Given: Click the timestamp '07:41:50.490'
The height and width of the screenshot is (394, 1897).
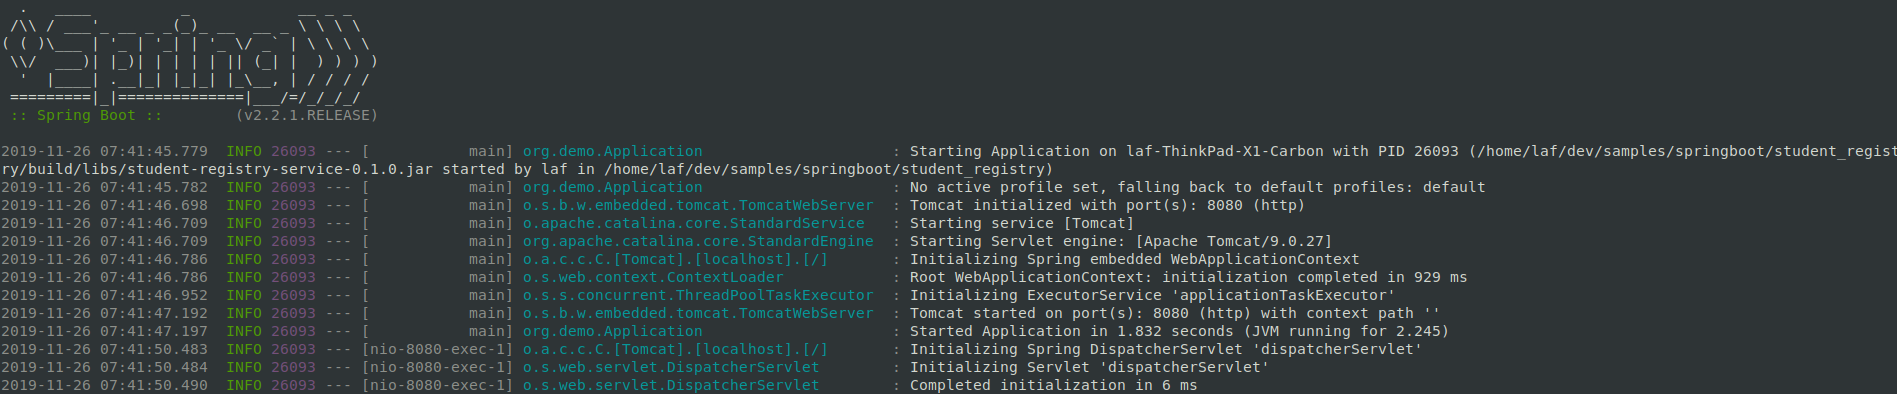Looking at the screenshot, I should pyautogui.click(x=154, y=385).
